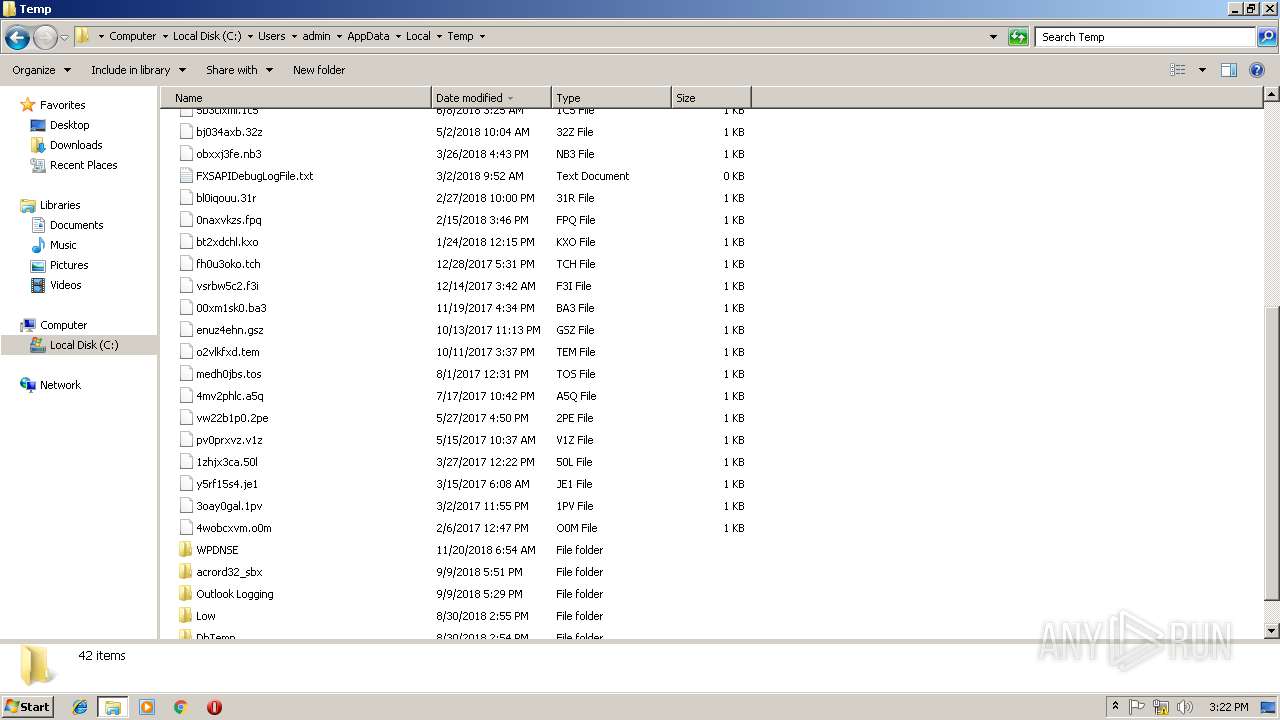Viewport: 1280px width, 720px height.
Task: Open the Organize menu
Action: tap(41, 70)
